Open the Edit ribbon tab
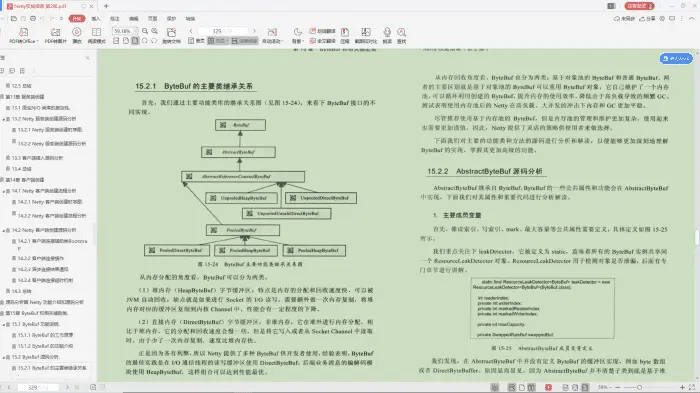 click(133, 19)
